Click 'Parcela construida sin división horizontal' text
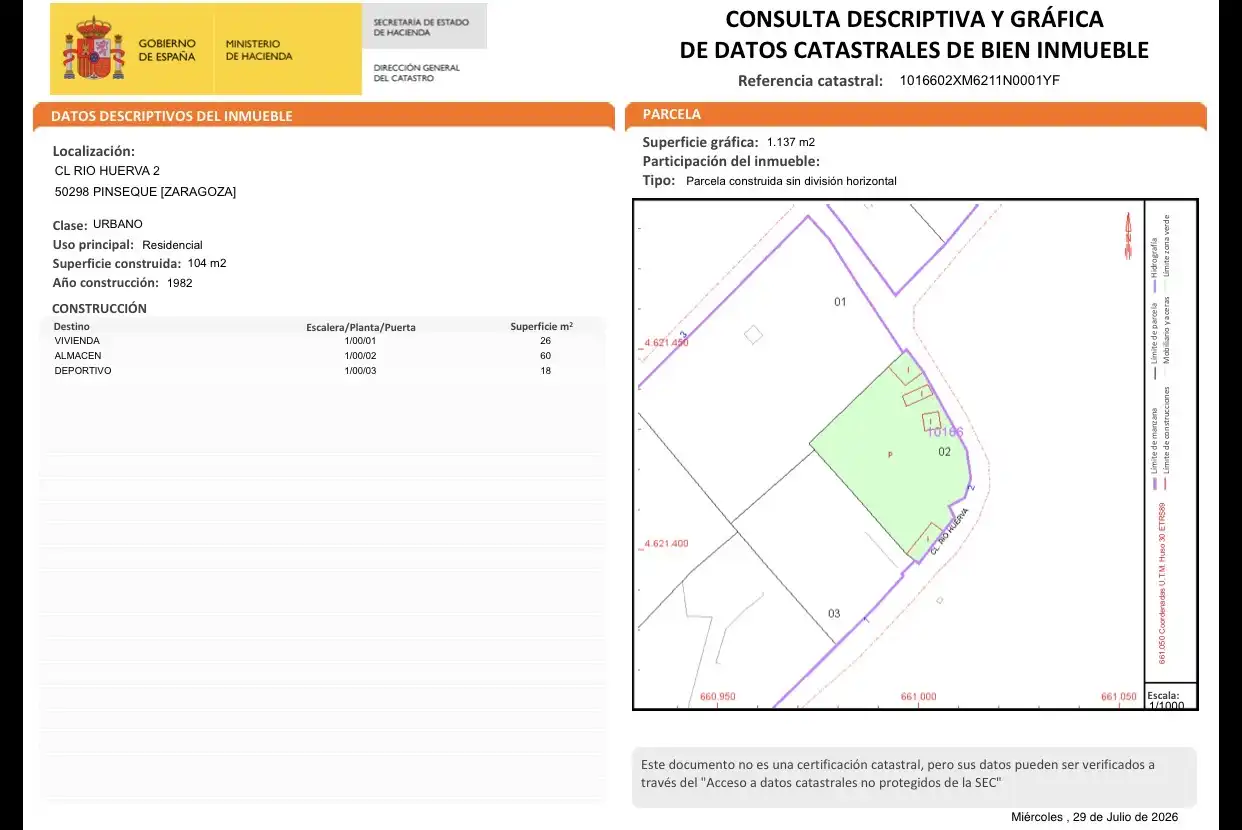This screenshot has height=830, width=1242. point(791,181)
